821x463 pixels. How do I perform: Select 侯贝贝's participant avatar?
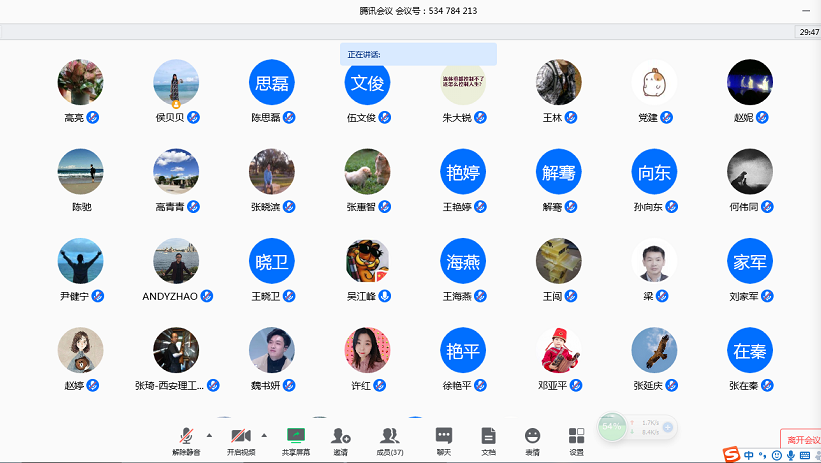click(176, 82)
